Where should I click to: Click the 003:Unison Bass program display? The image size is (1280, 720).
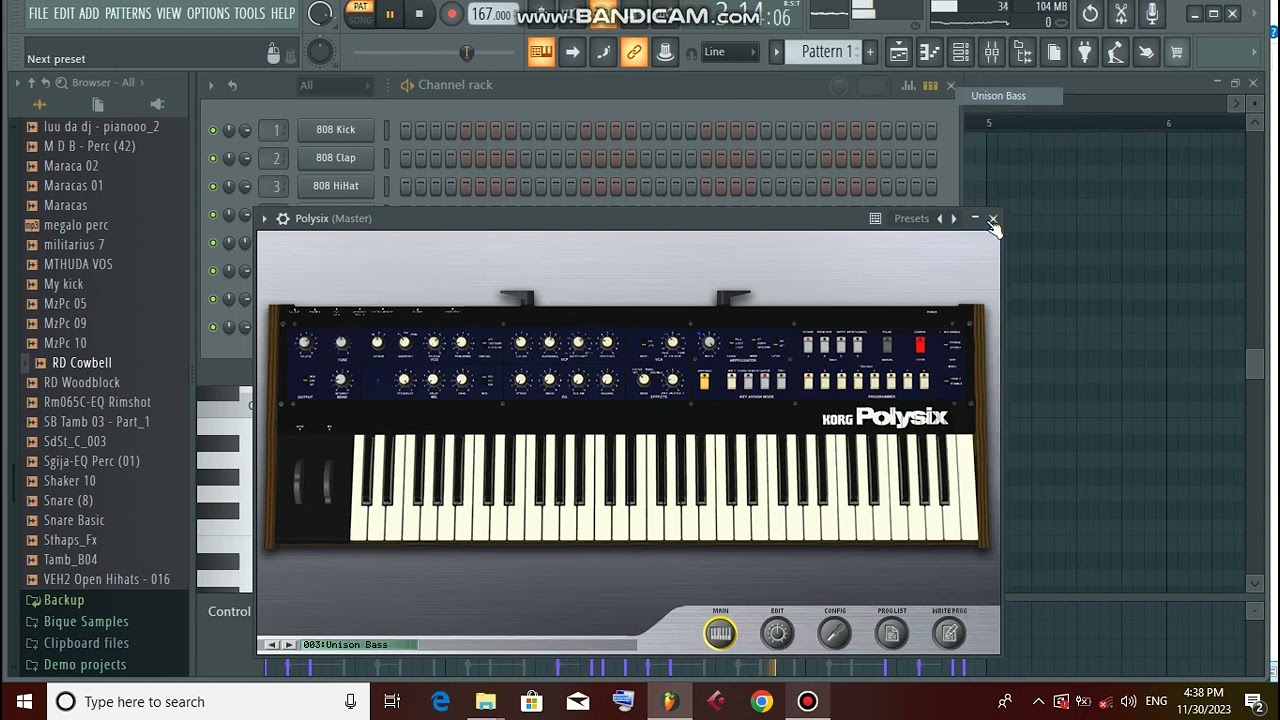[x=359, y=645]
